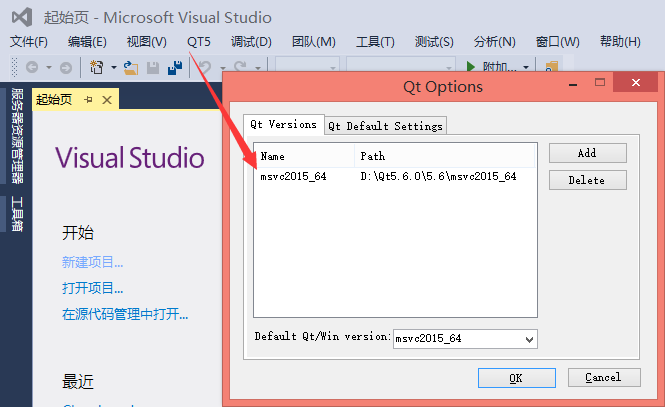This screenshot has height=407, width=665.
Task: Open the 帮助(H) menu
Action: 620,42
